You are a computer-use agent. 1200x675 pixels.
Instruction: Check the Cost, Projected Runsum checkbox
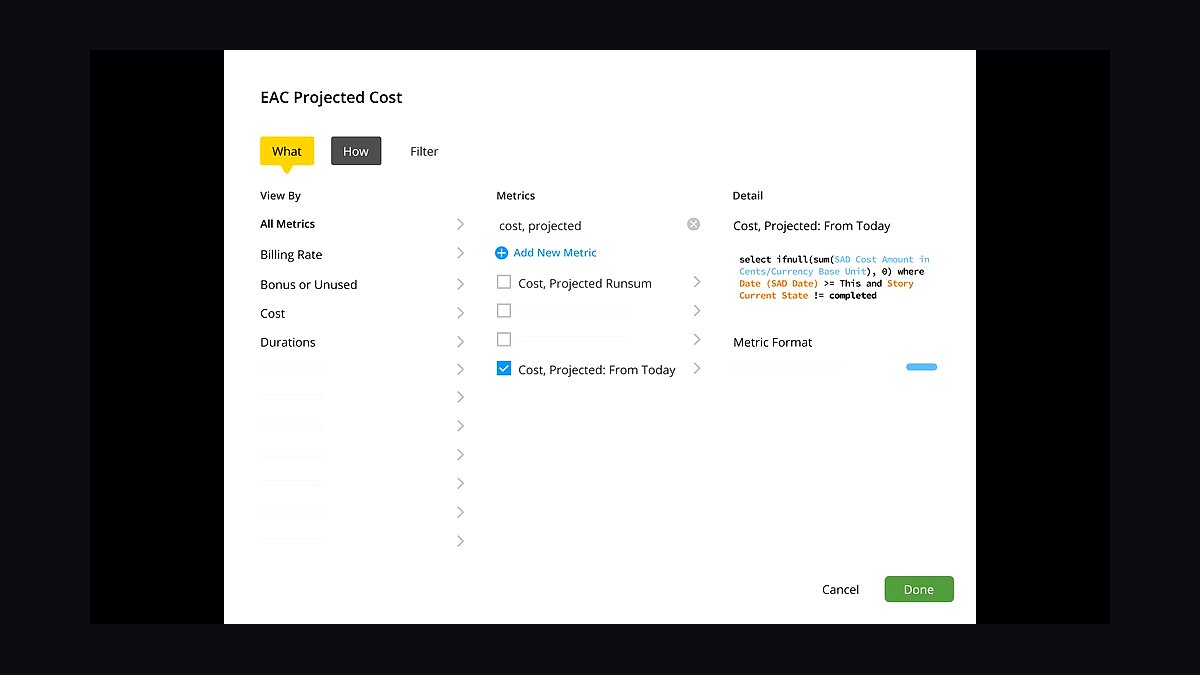click(x=504, y=282)
